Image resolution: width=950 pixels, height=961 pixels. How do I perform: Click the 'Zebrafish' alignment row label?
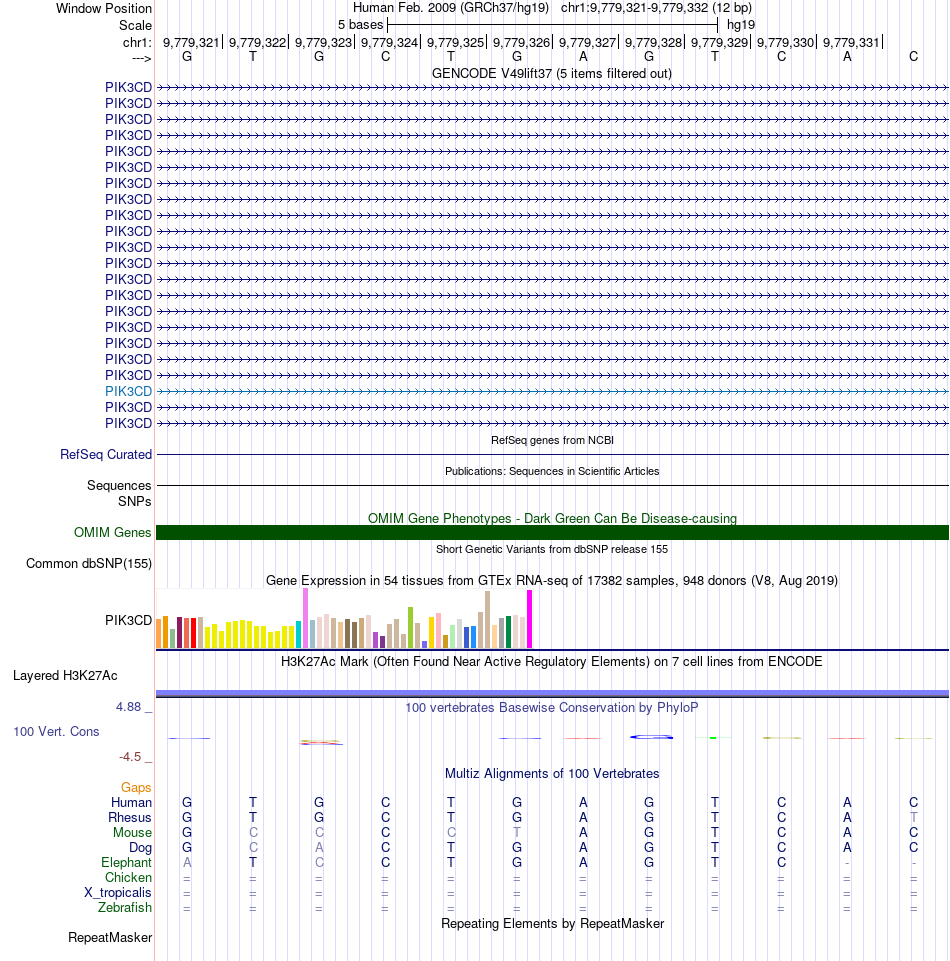coord(125,908)
